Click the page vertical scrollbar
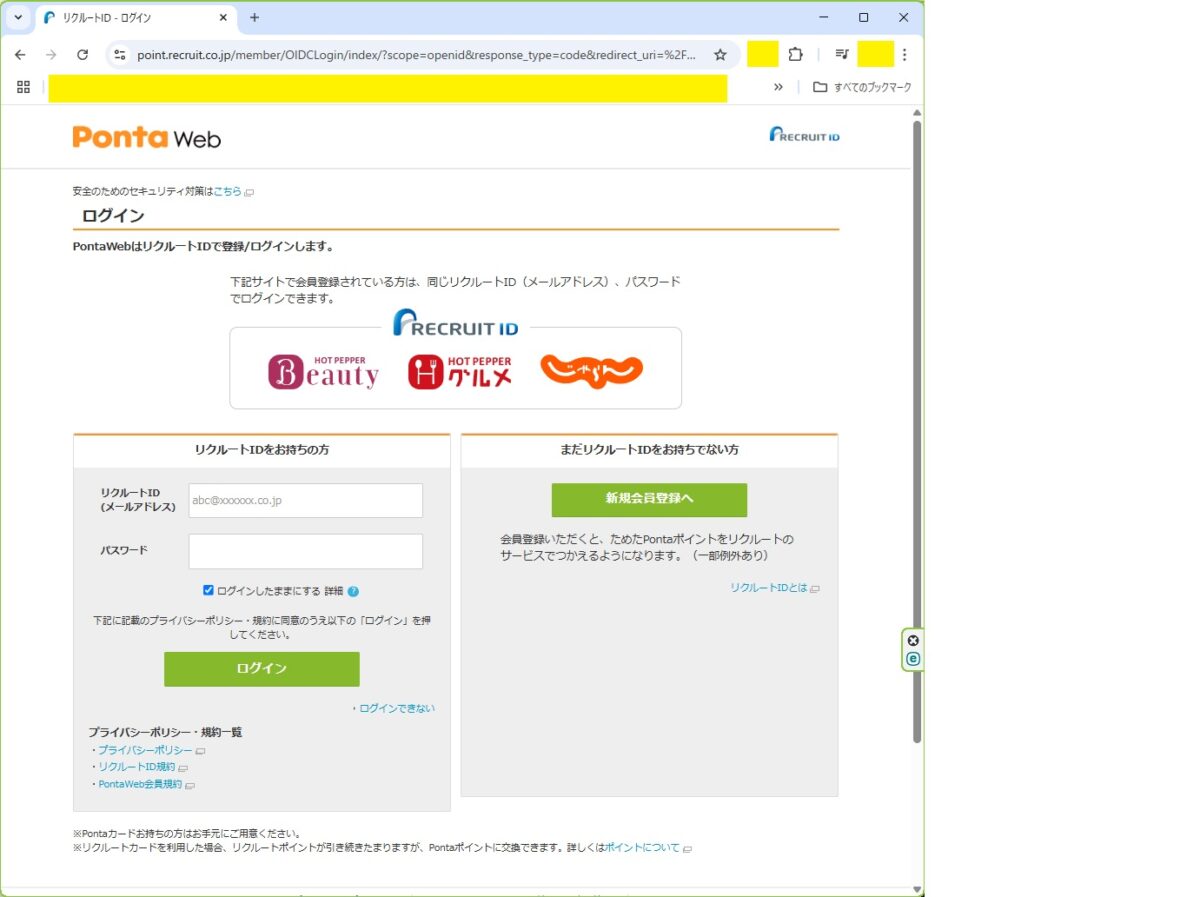The image size is (1200, 897). click(917, 430)
